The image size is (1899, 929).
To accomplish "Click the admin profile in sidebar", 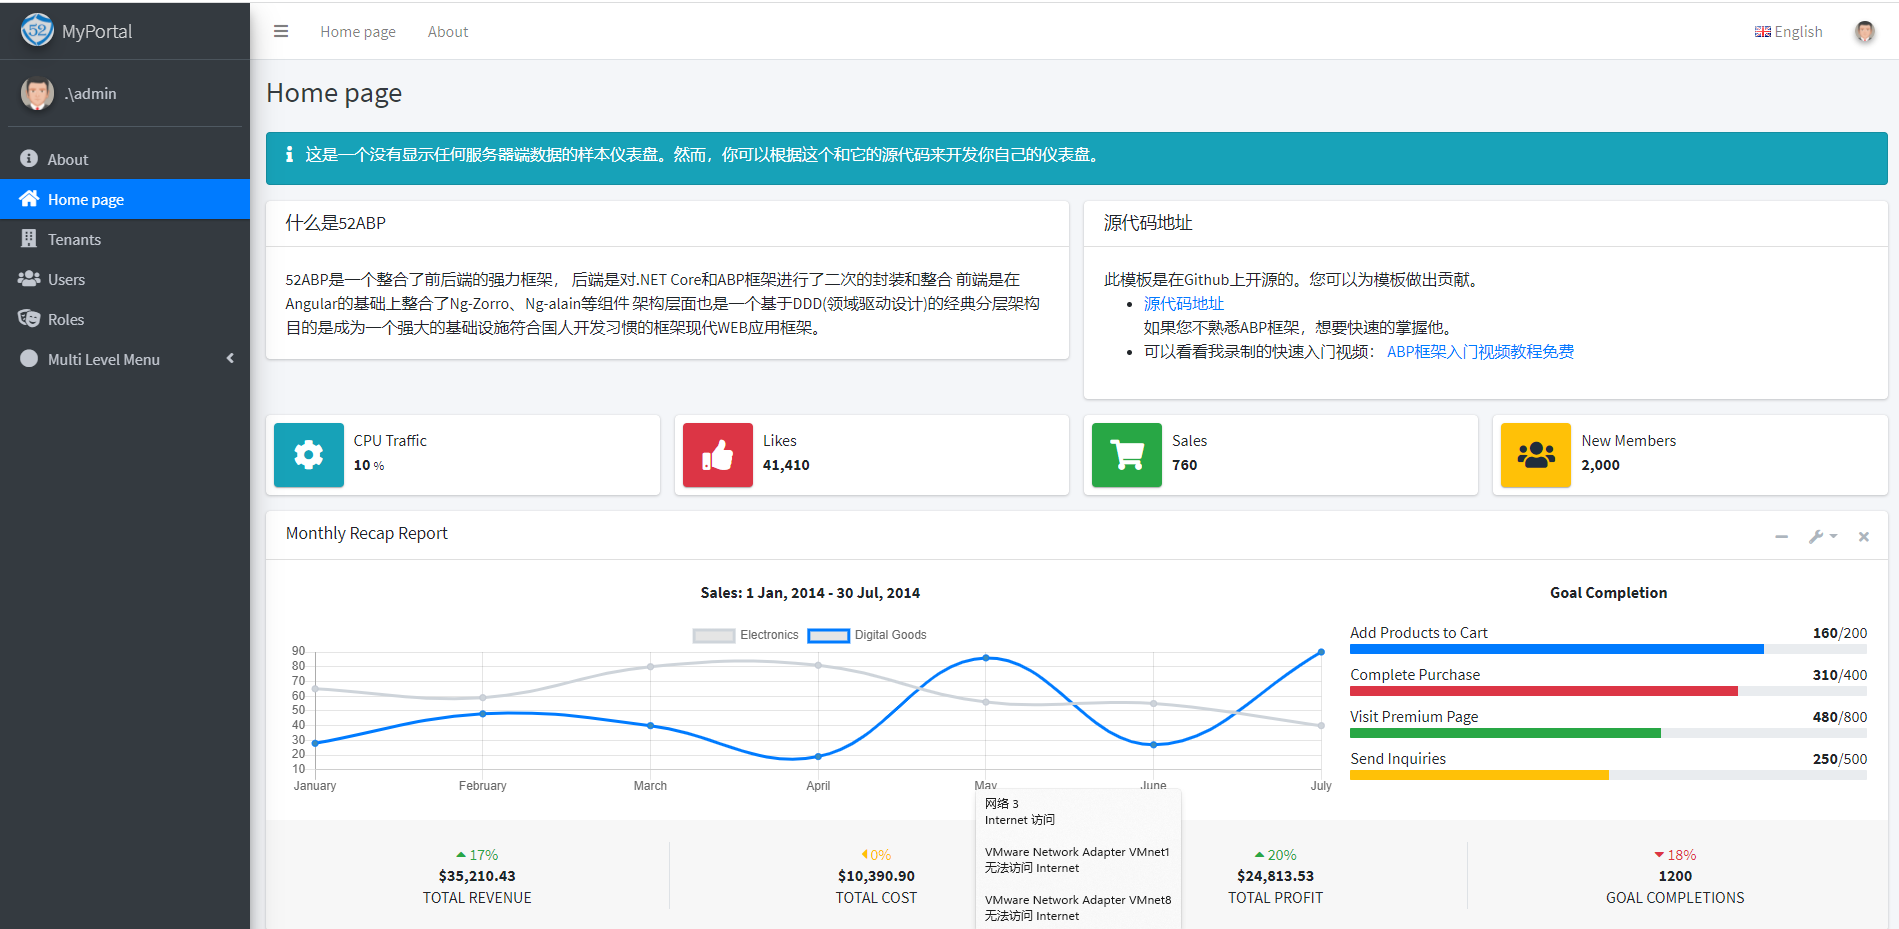I will point(90,94).
